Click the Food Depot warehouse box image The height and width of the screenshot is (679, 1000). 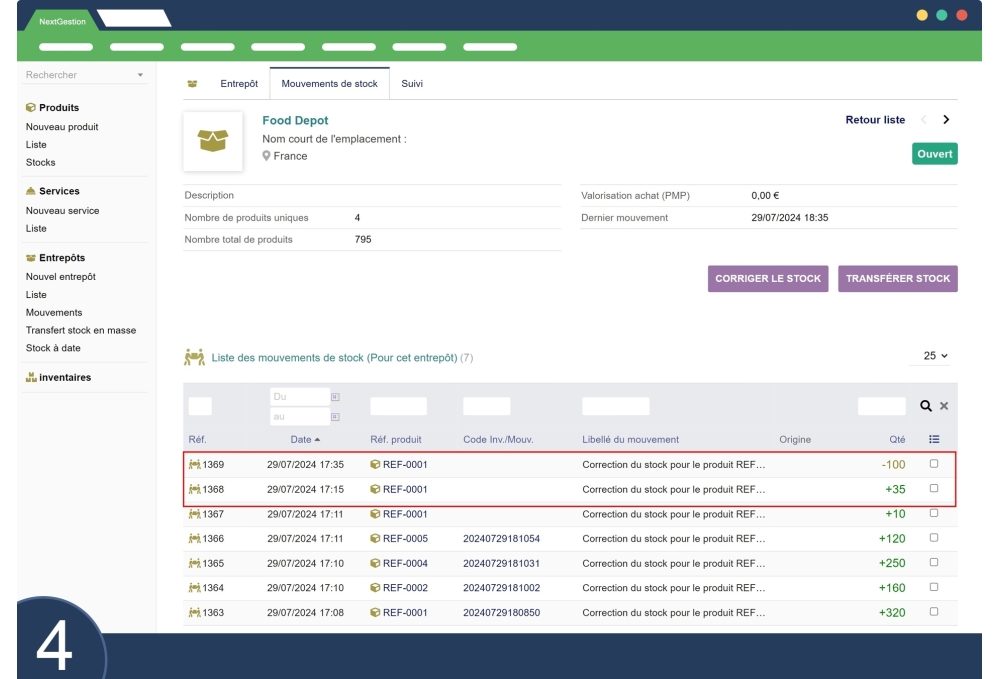(213, 142)
